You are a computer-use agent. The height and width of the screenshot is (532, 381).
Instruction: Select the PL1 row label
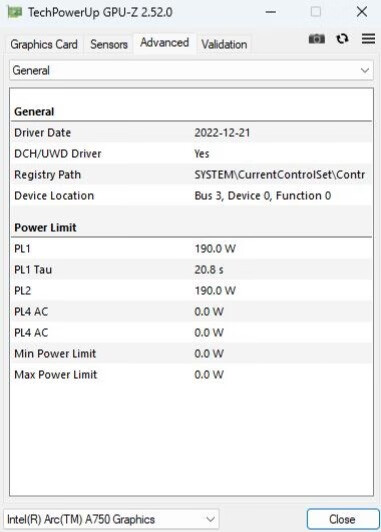22,249
